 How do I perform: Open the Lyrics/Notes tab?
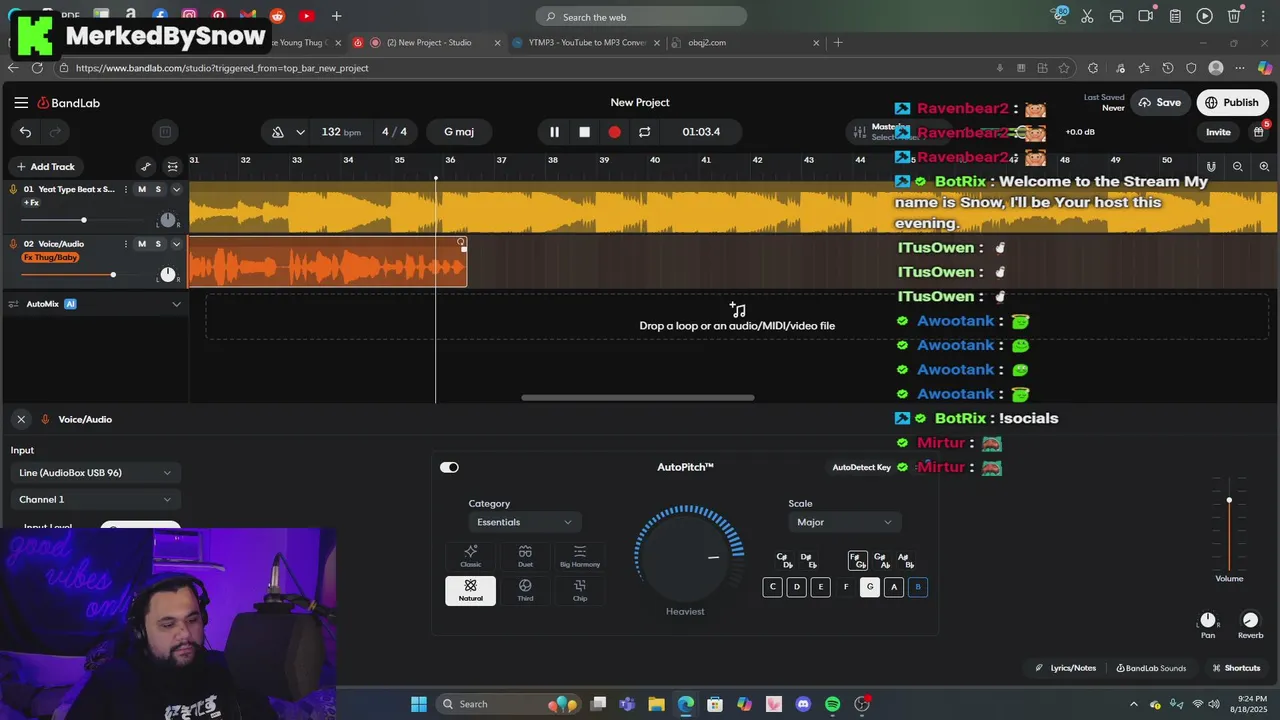[x=1066, y=668]
